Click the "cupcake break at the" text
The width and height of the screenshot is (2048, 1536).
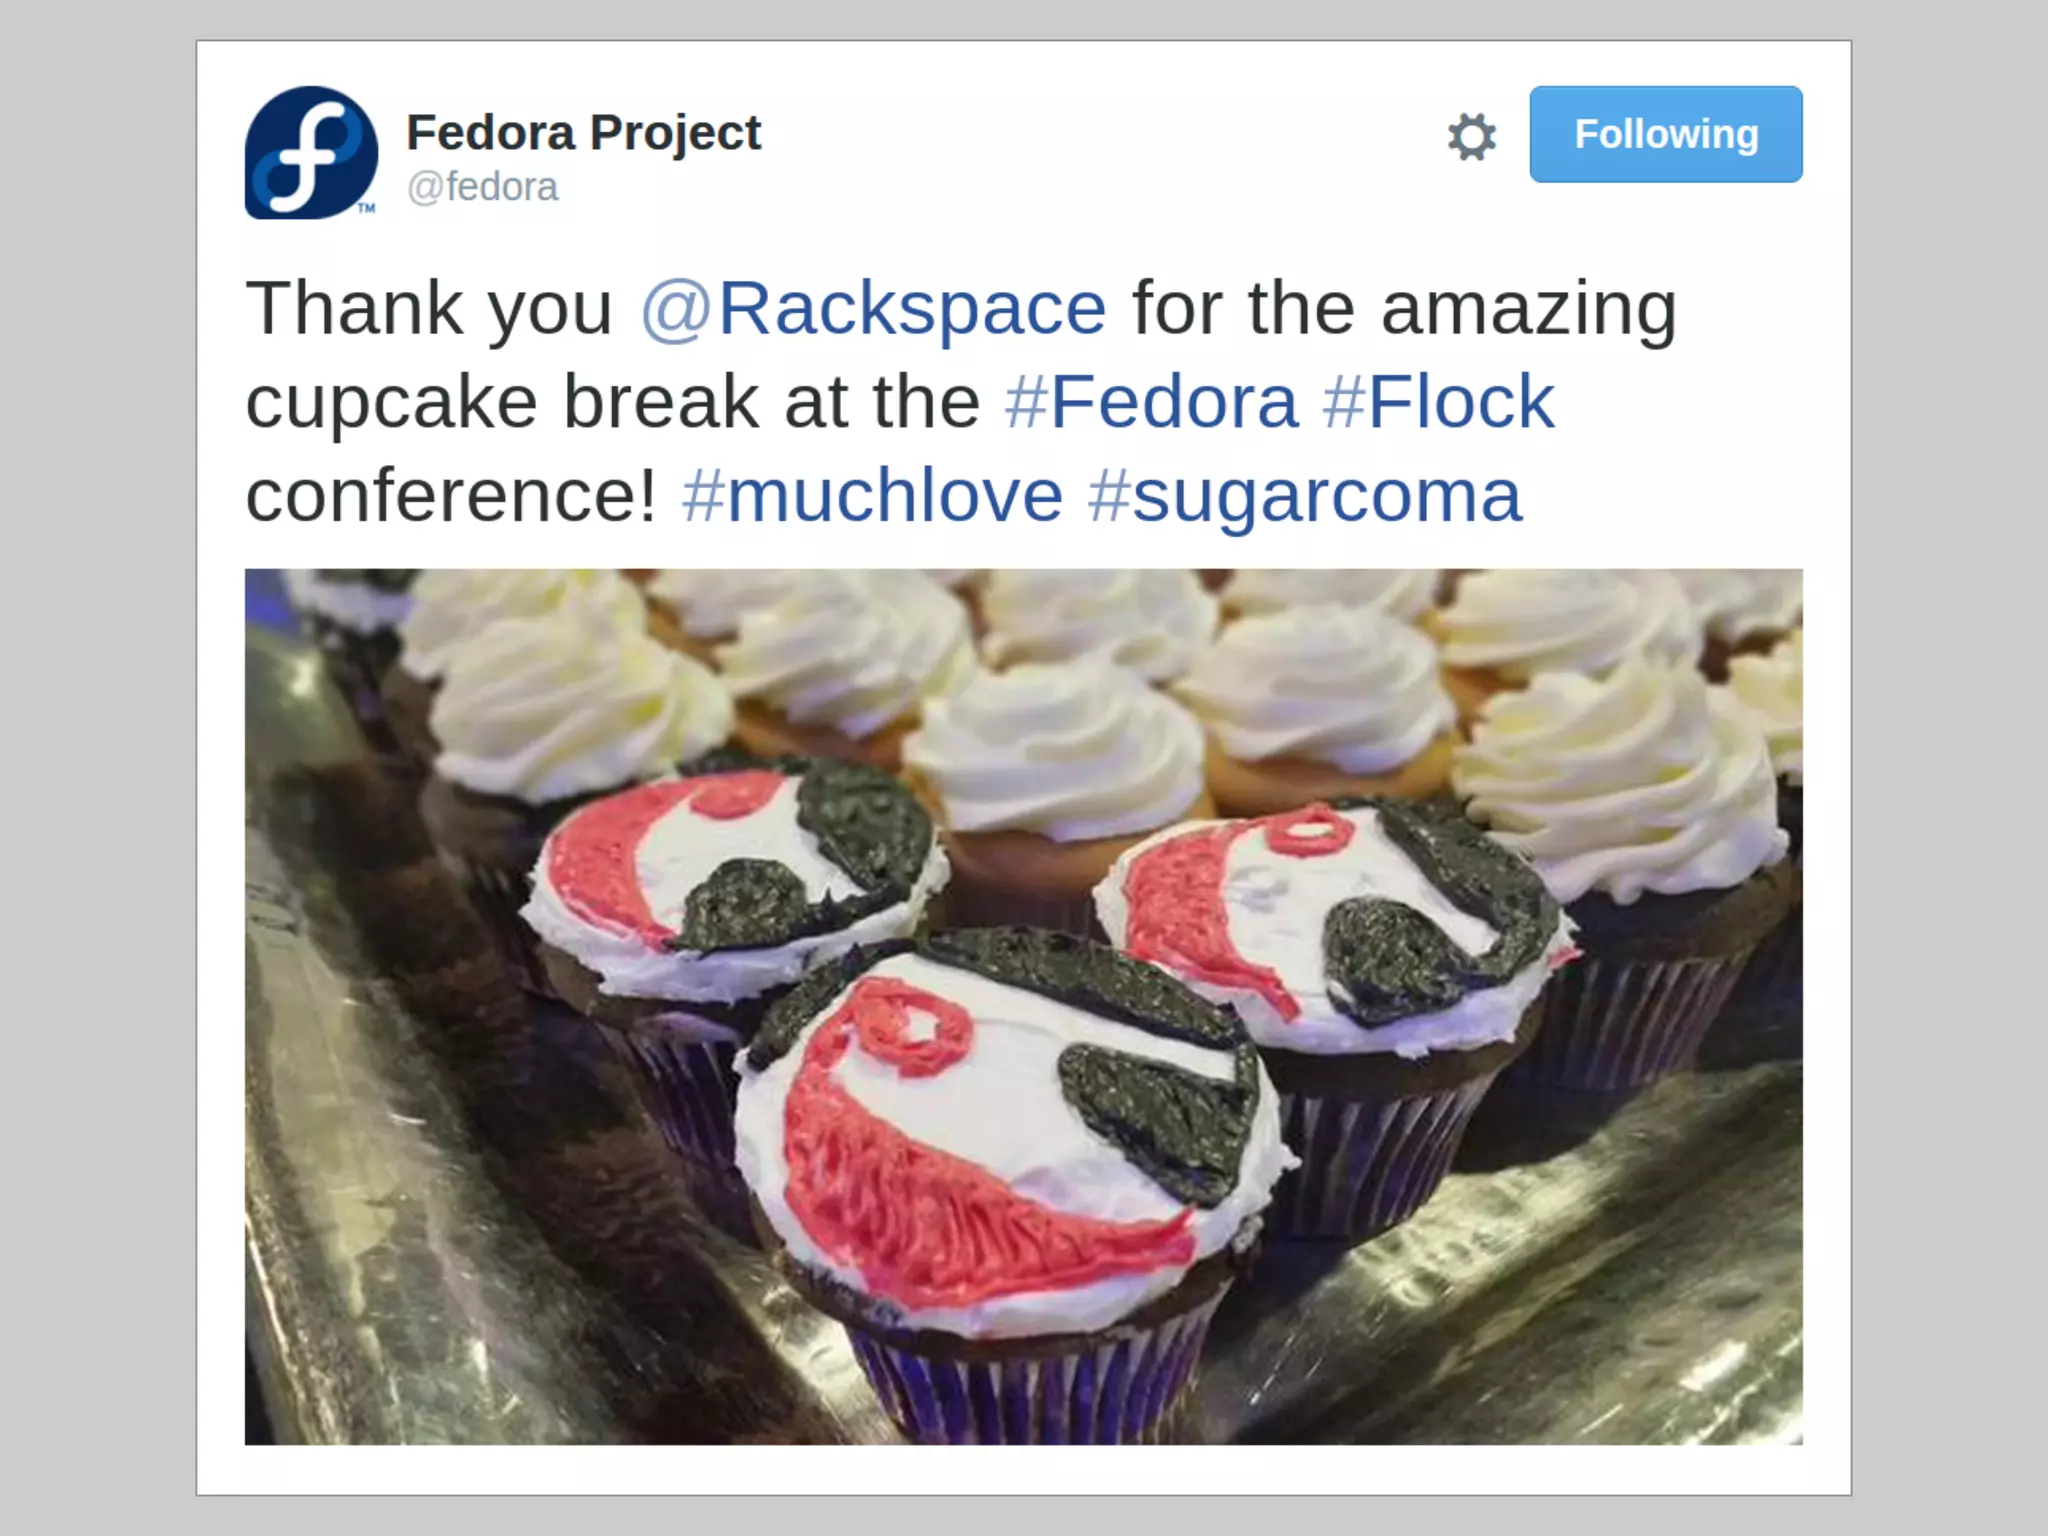pos(613,401)
